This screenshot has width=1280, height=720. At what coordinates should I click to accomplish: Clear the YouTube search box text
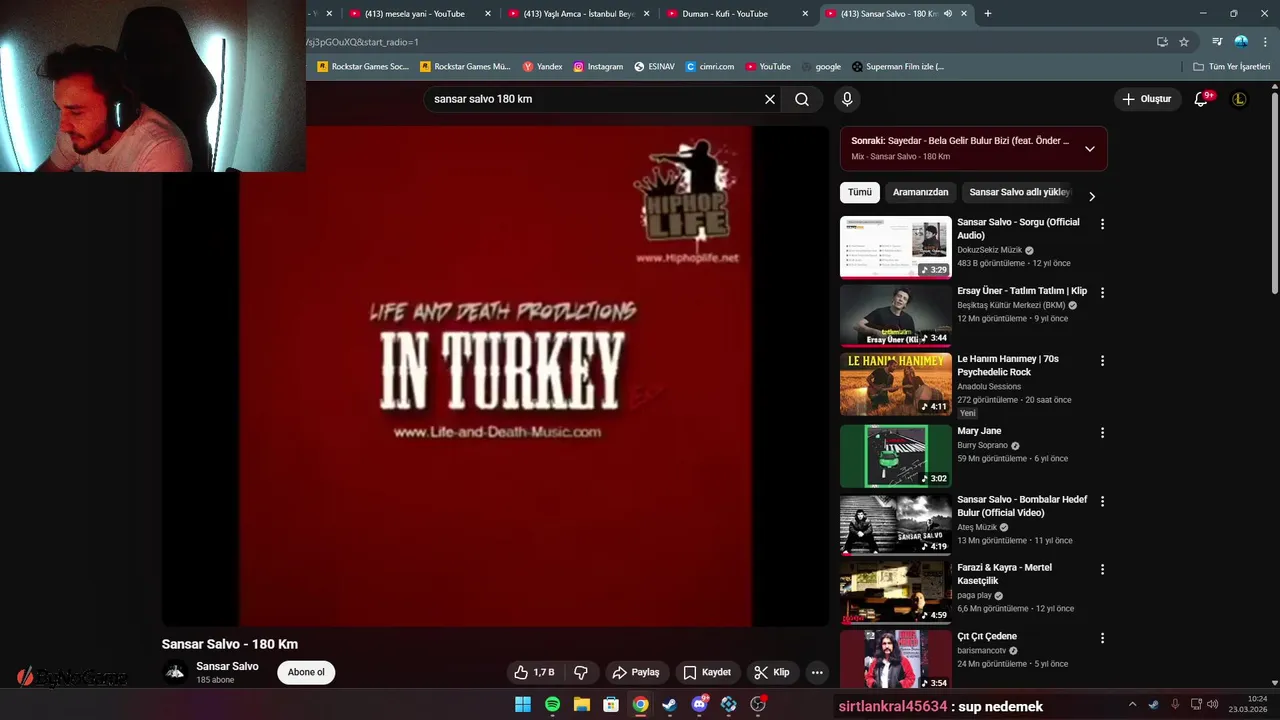click(770, 99)
